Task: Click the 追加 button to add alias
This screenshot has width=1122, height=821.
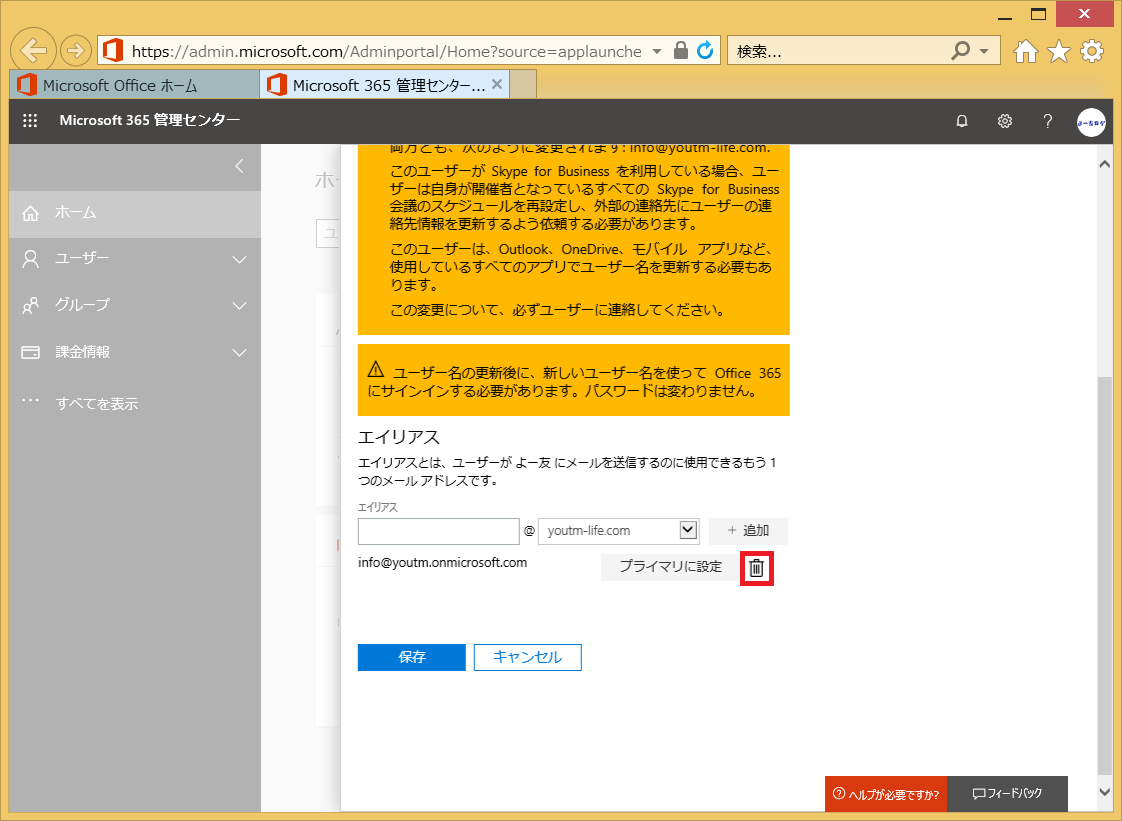Action: [x=748, y=531]
